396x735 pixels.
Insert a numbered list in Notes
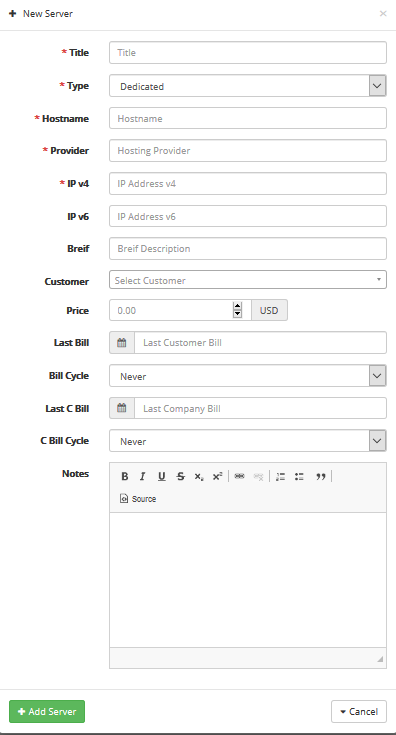tap(280, 476)
